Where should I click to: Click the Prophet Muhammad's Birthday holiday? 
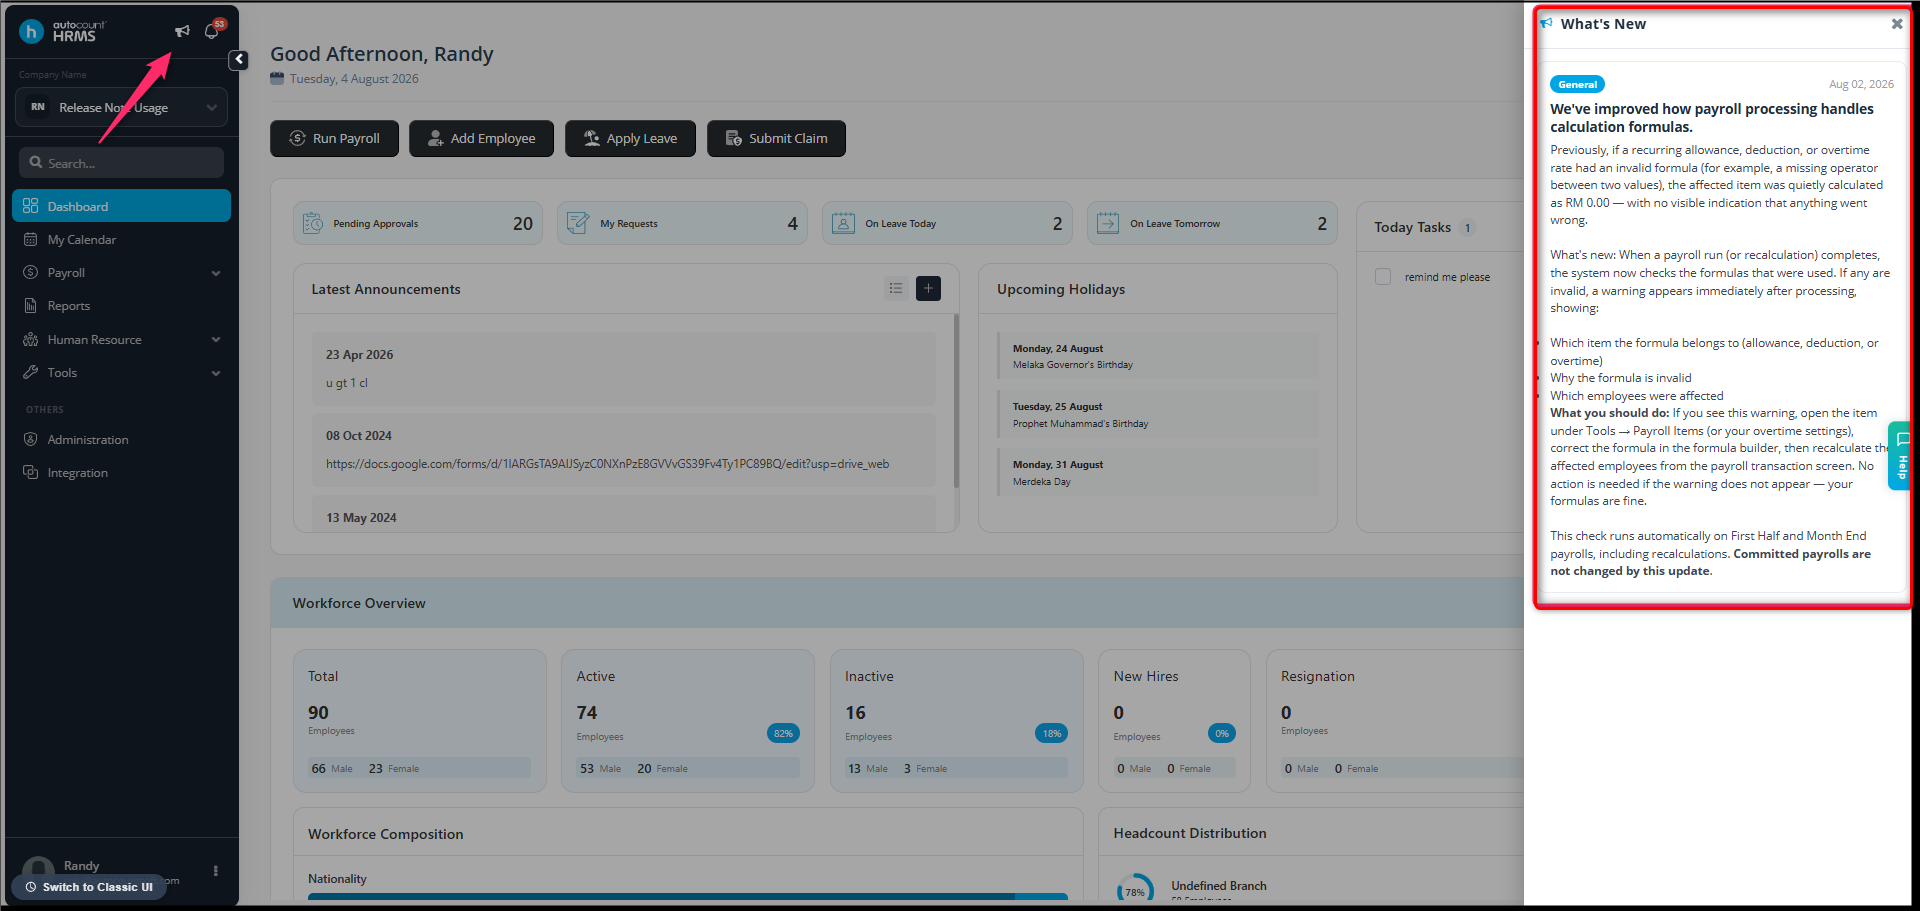[1158, 415]
